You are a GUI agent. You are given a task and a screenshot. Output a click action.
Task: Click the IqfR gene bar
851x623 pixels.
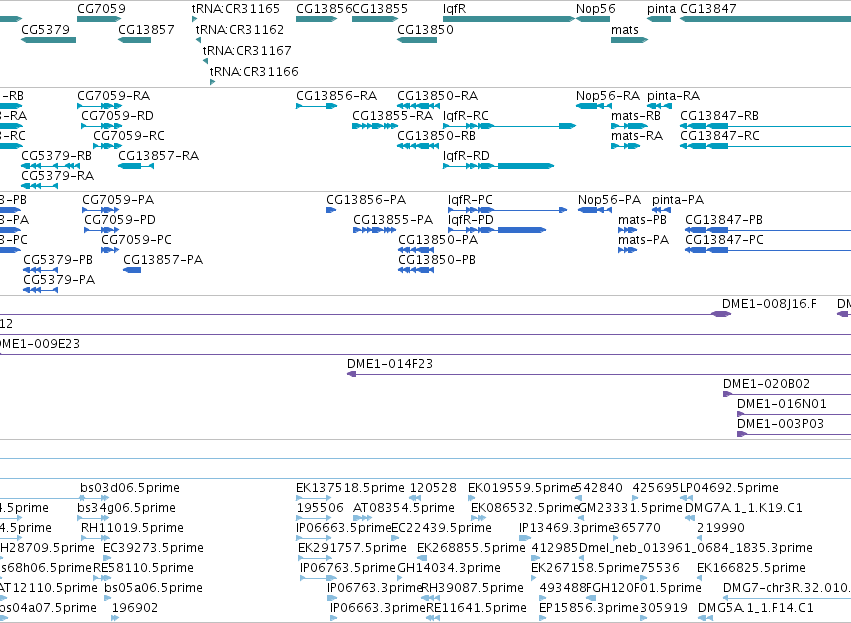coord(509,19)
